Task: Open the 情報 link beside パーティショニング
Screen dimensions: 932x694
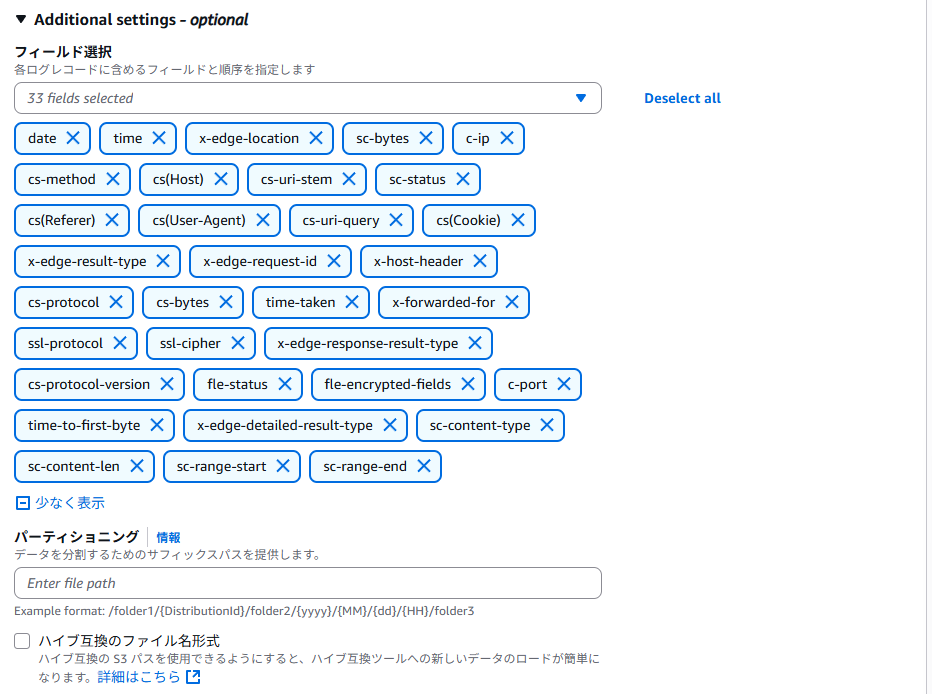Action: click(x=168, y=537)
